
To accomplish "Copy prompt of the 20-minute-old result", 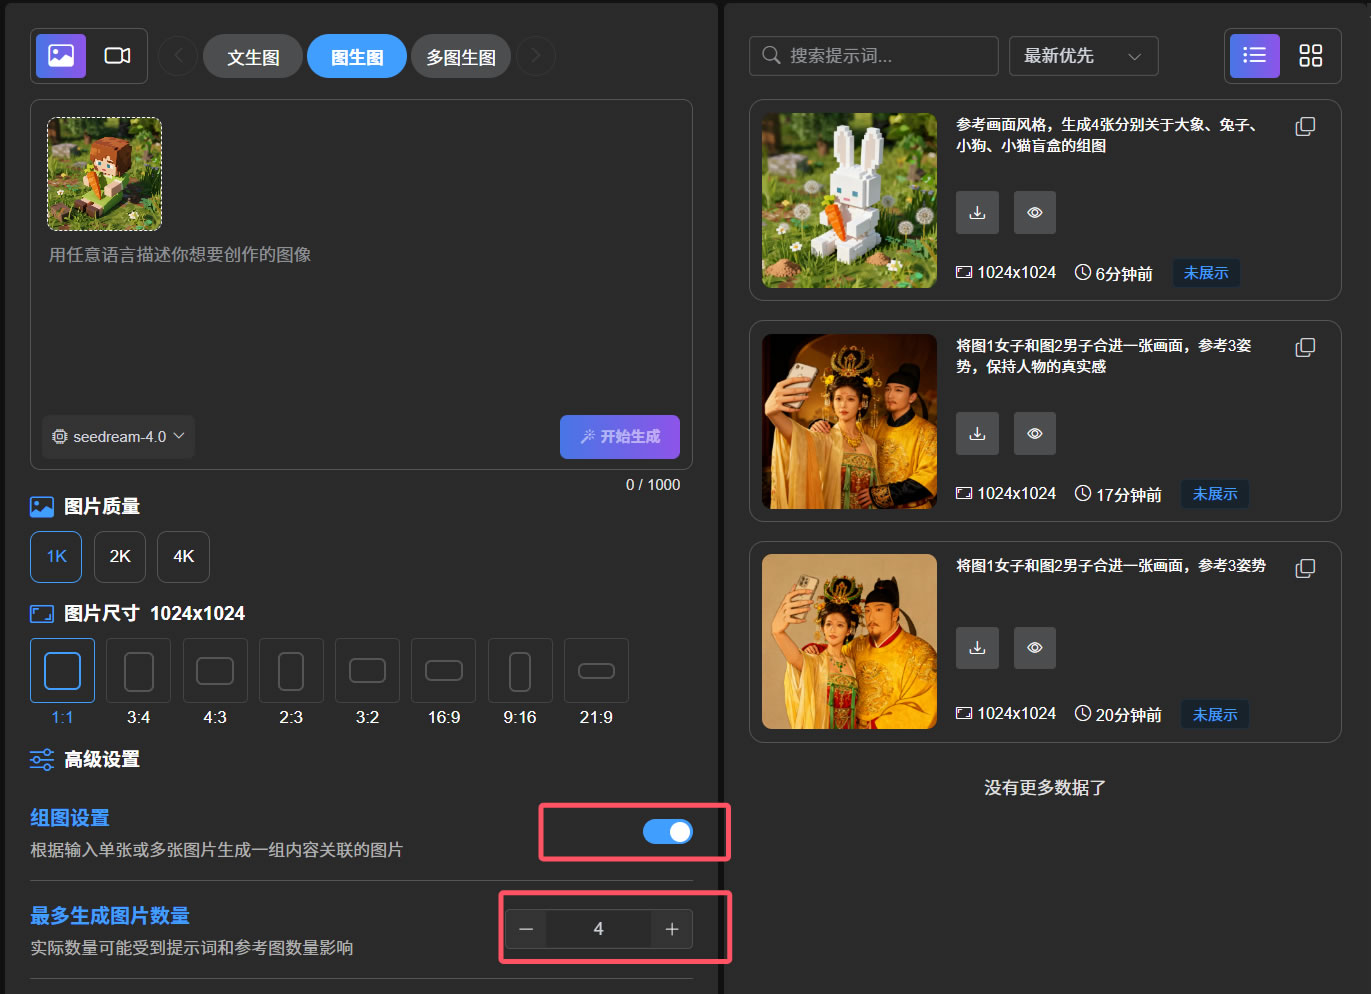I will click(x=1305, y=568).
